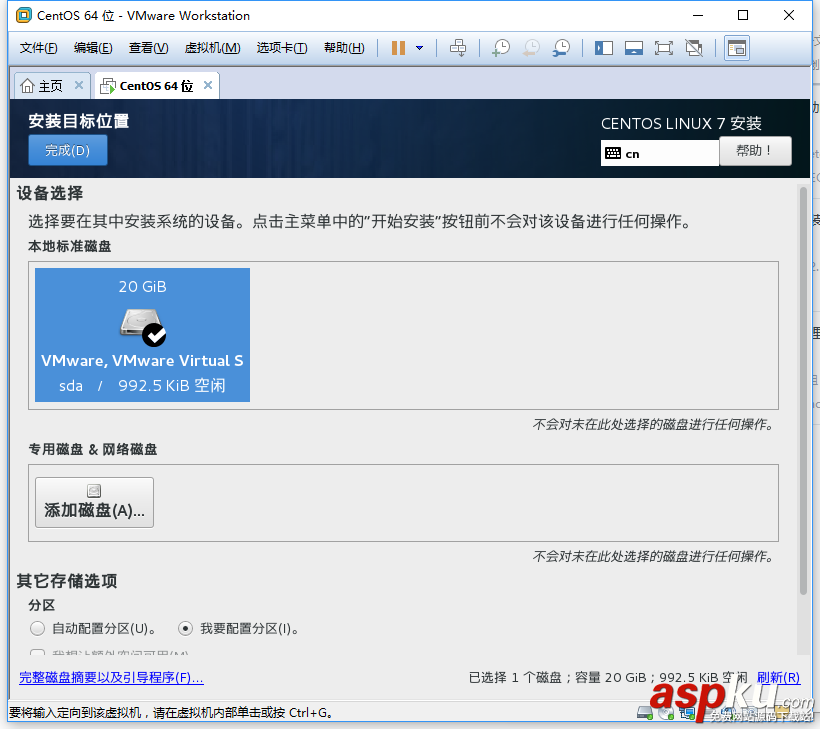Viewport: 820px width, 729px height.
Task: Toggle the library sidebar panel icon
Action: coord(603,48)
